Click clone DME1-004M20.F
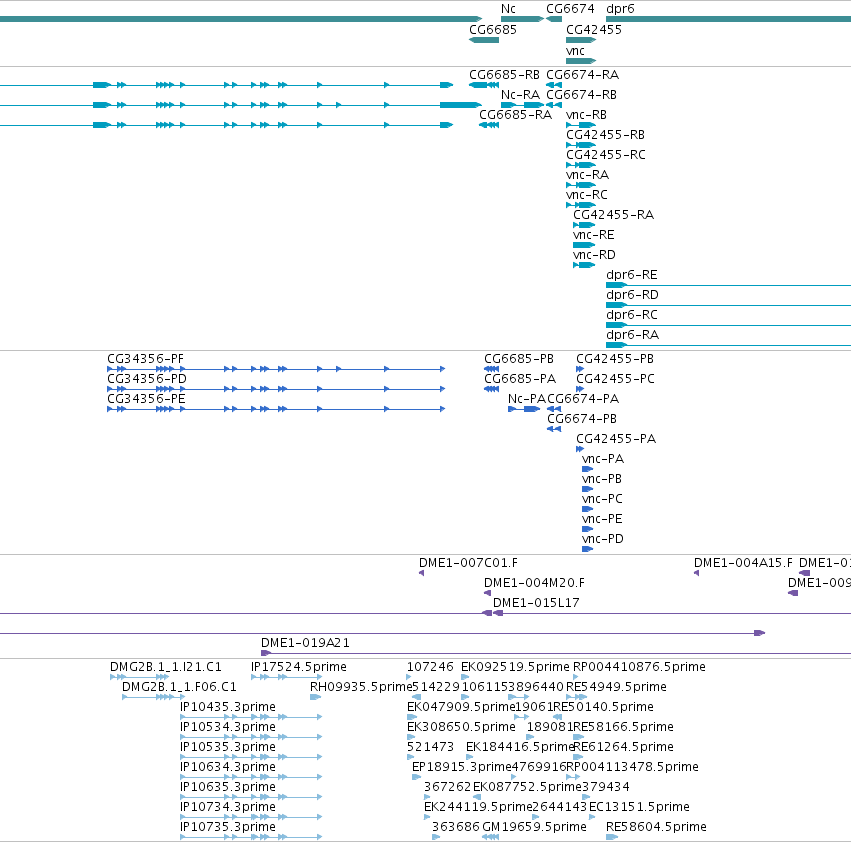 click(x=535, y=583)
